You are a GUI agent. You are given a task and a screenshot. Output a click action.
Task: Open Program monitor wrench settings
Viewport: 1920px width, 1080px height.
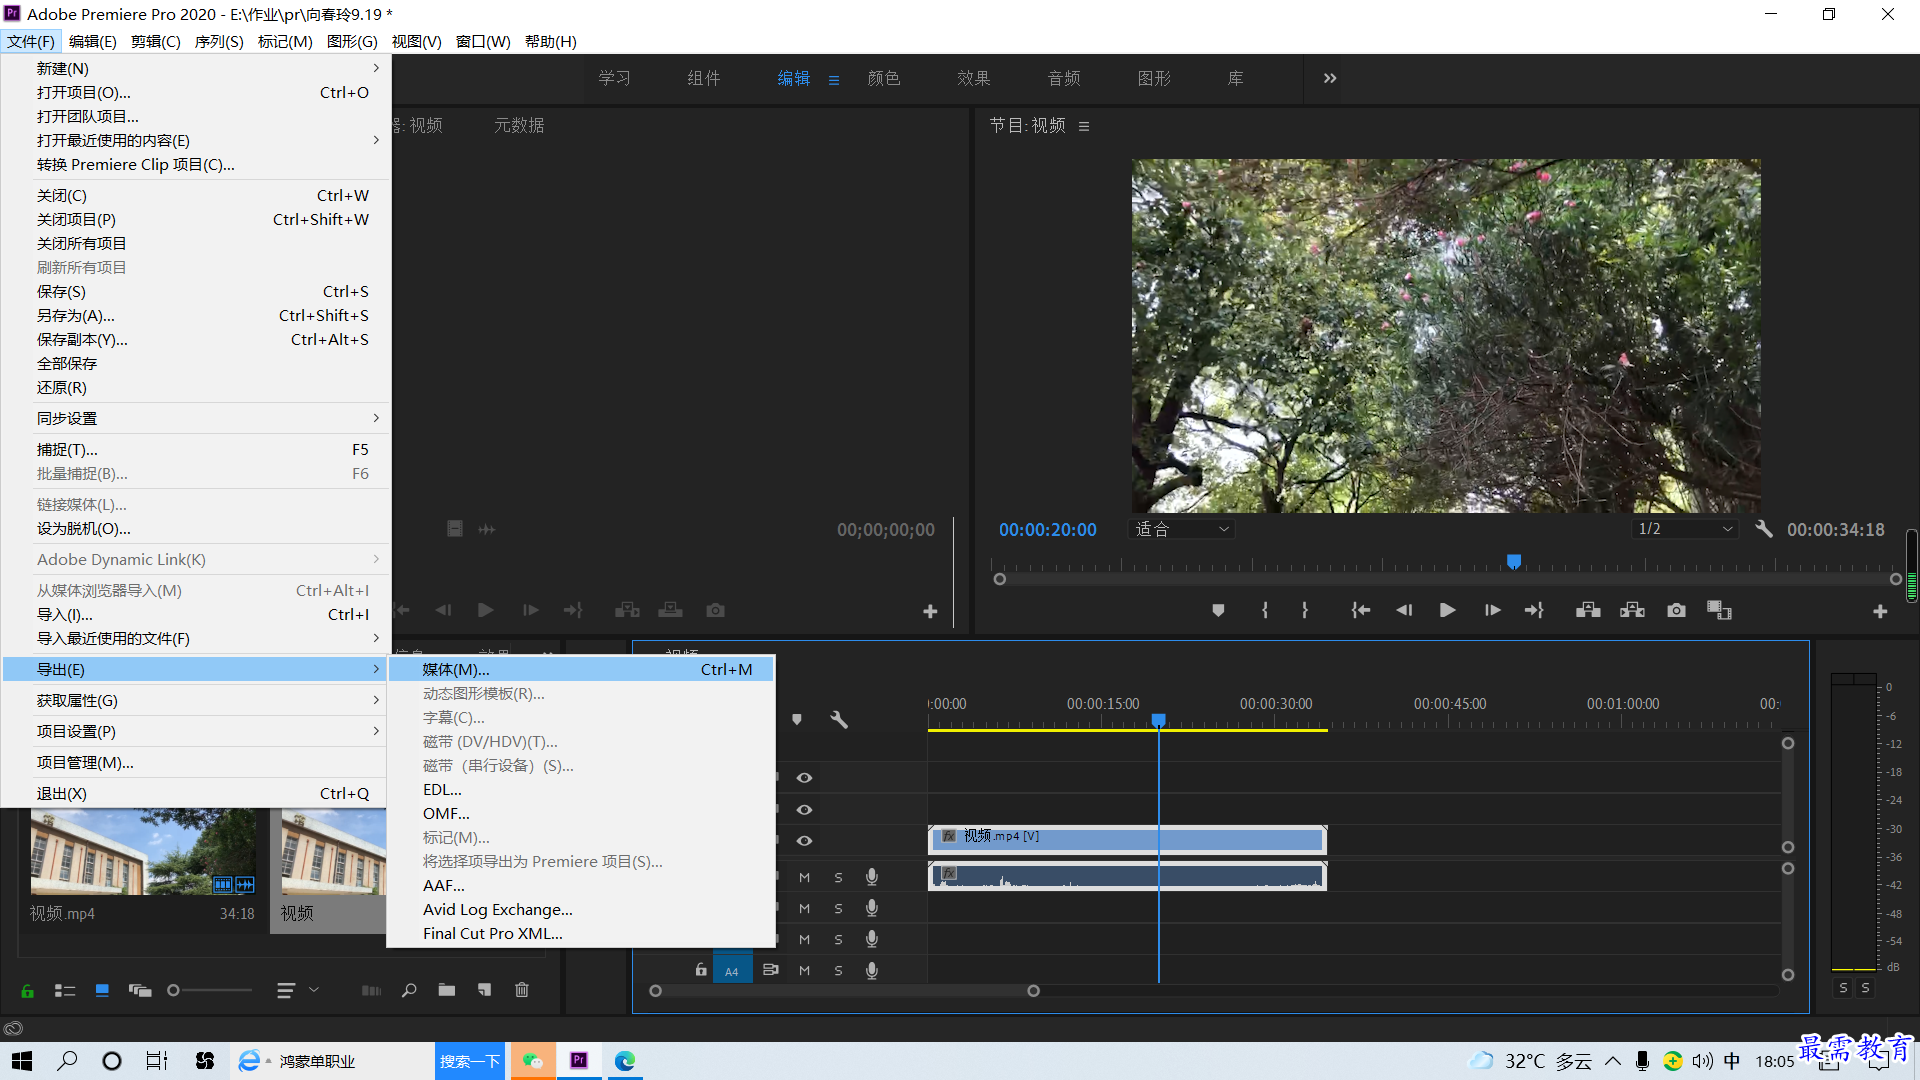(x=1764, y=529)
